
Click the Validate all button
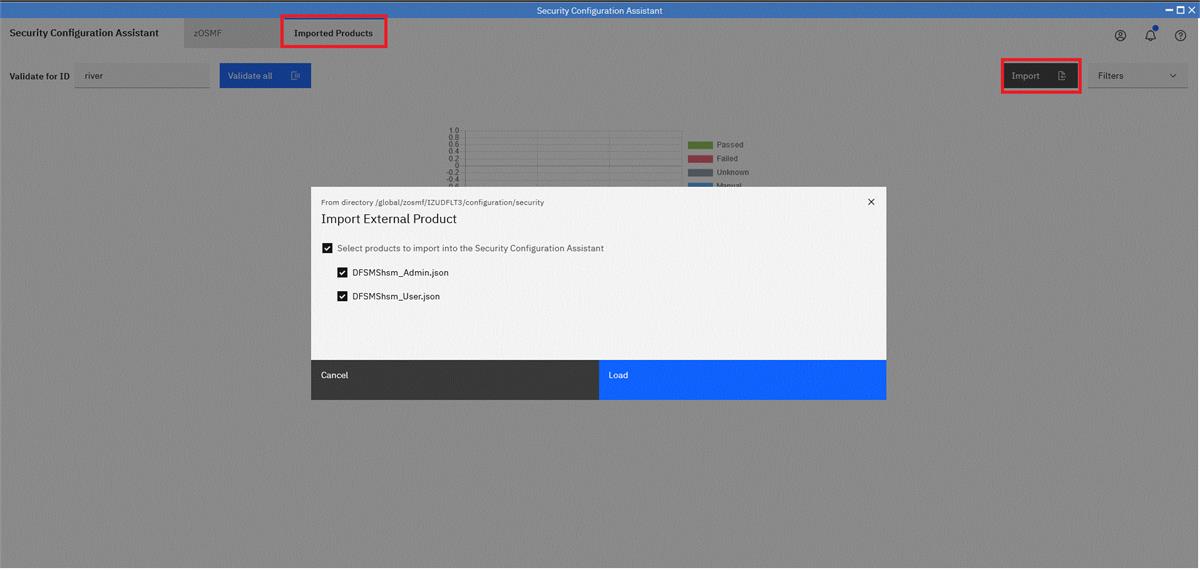pos(265,76)
